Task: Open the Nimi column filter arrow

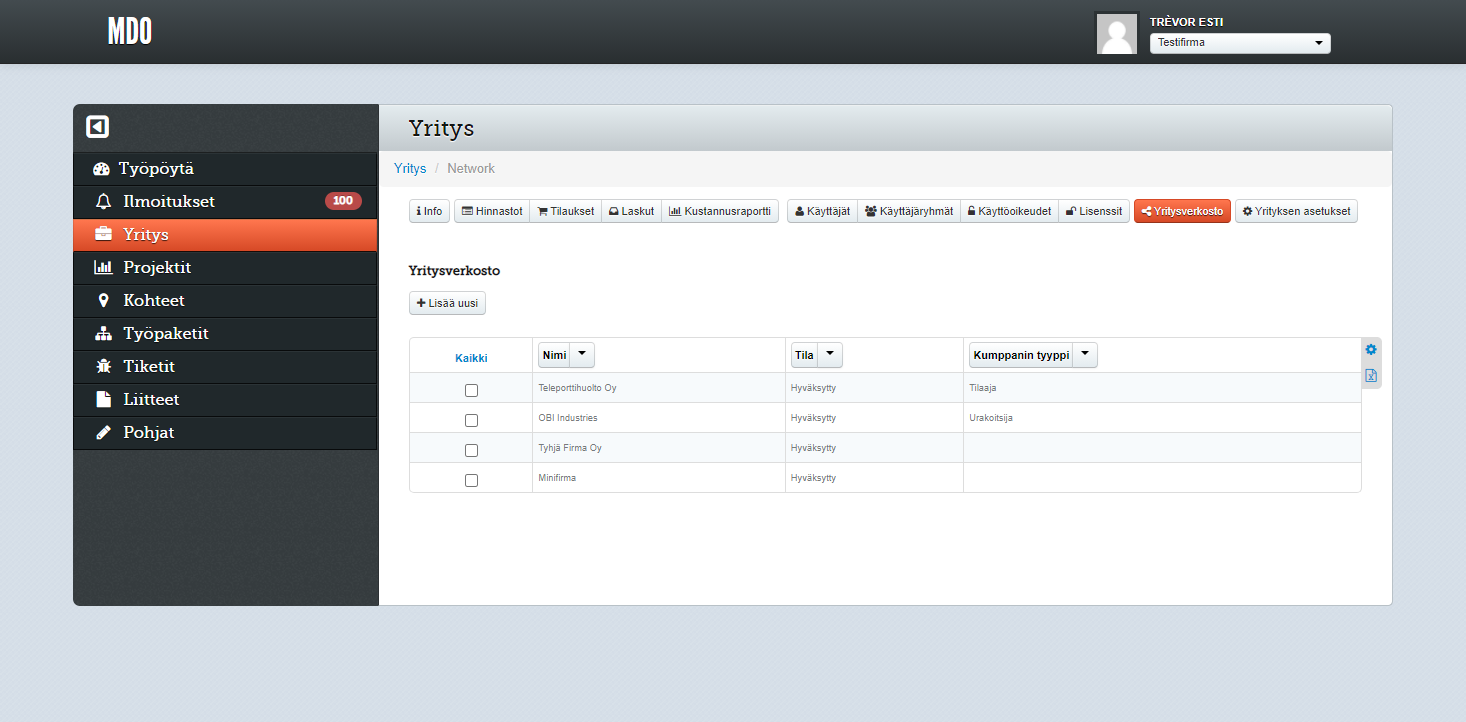Action: (582, 355)
